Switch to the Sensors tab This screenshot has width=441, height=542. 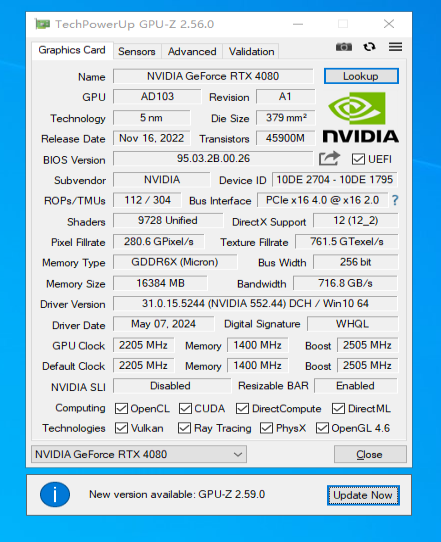coord(137,52)
